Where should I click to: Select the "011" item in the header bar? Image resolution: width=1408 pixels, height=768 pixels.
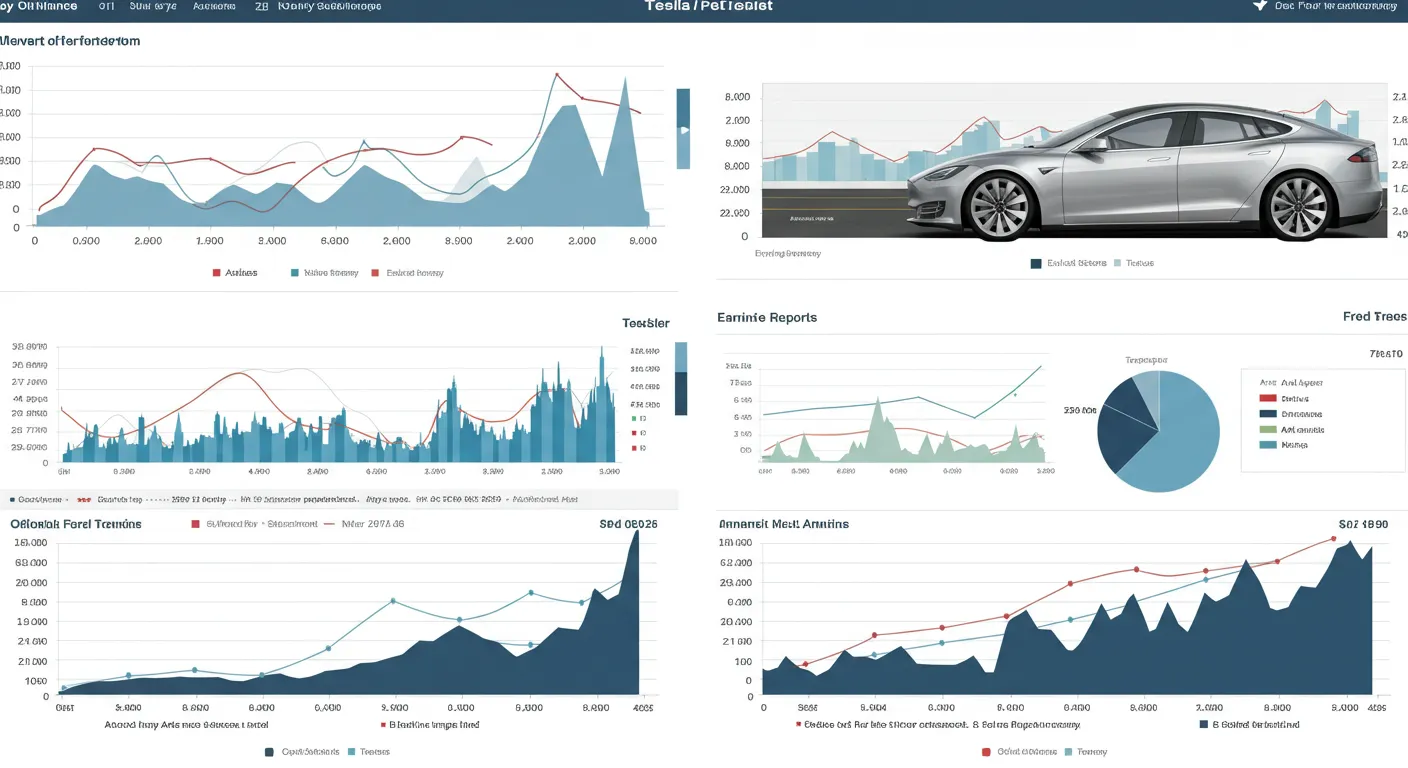(106, 6)
